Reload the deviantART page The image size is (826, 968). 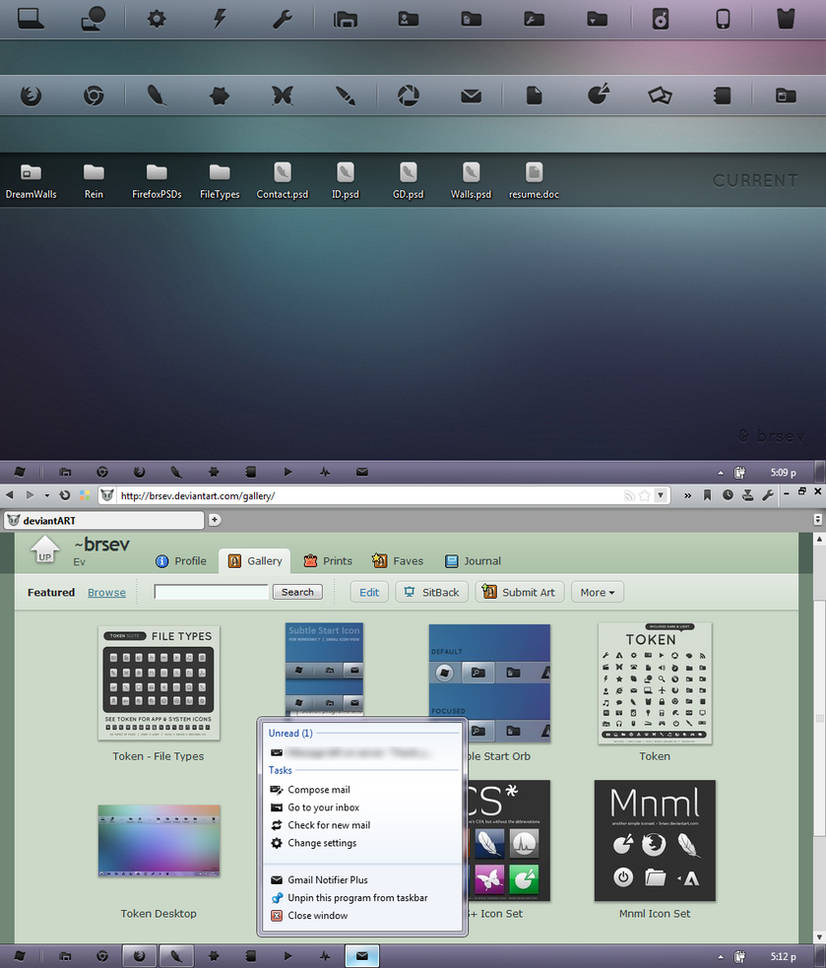(x=64, y=495)
